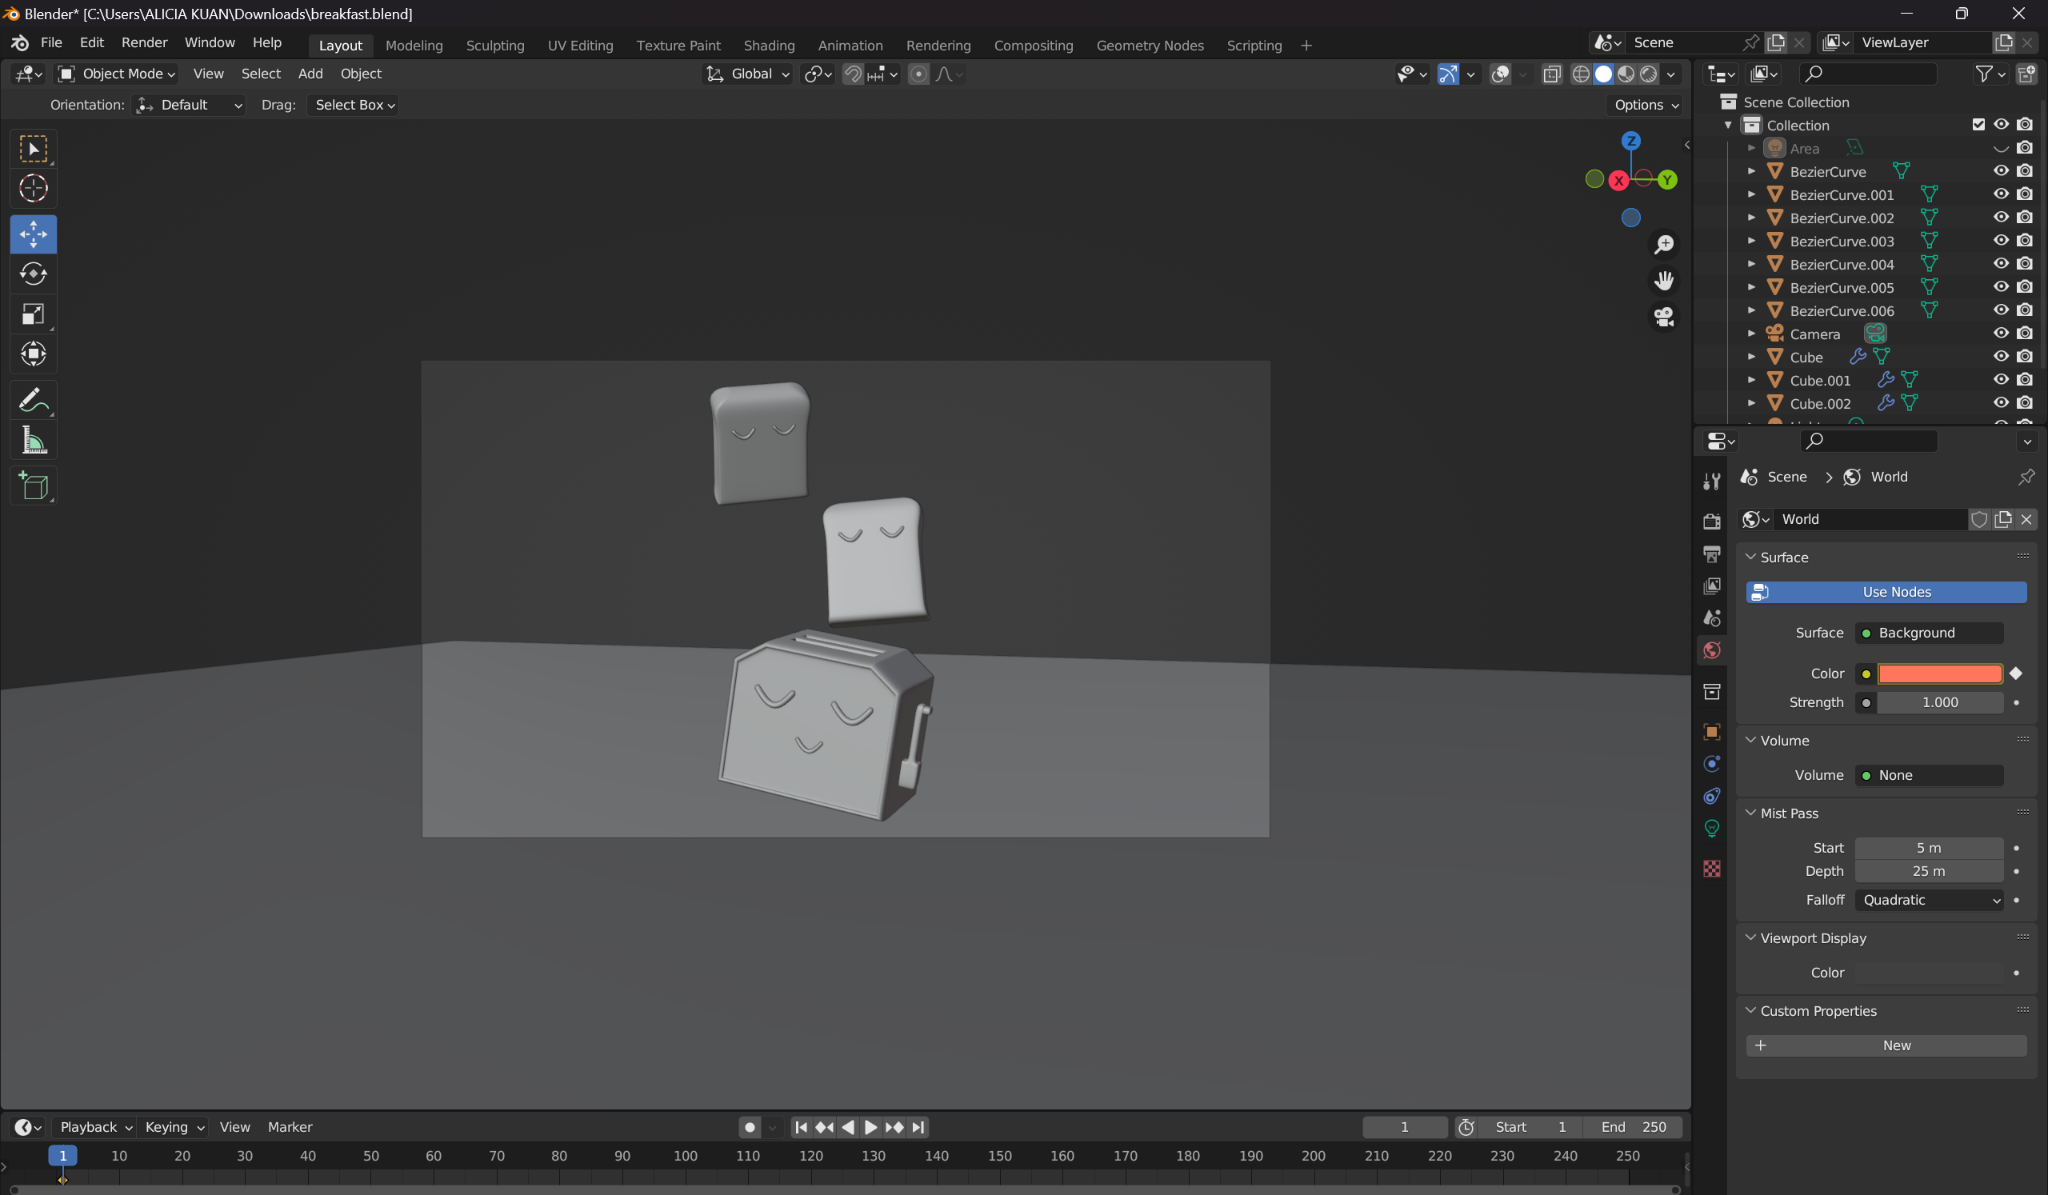This screenshot has width=2048, height=1195.
Task: Open the Tool properties tab
Action: [x=1712, y=481]
